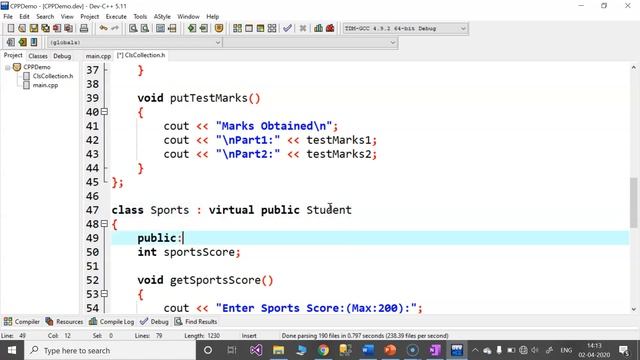Click the scrollbar up arrow in editor
Viewport: 640px width, 360px height.
633,67
